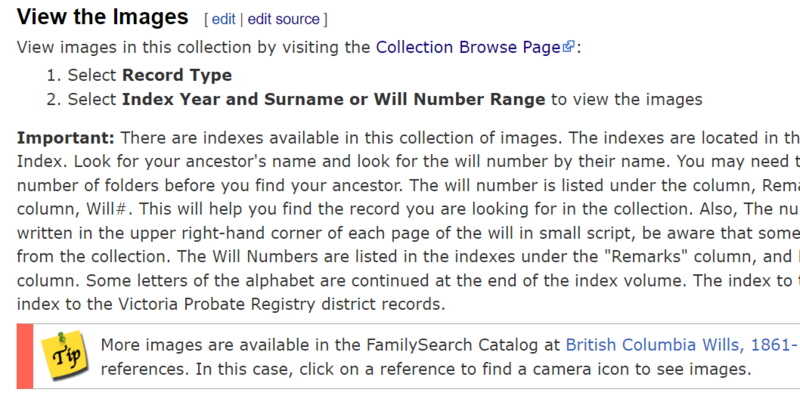Click the red bar on the tip box
Image resolution: width=800 pixels, height=405 pixels.
[x=25, y=356]
